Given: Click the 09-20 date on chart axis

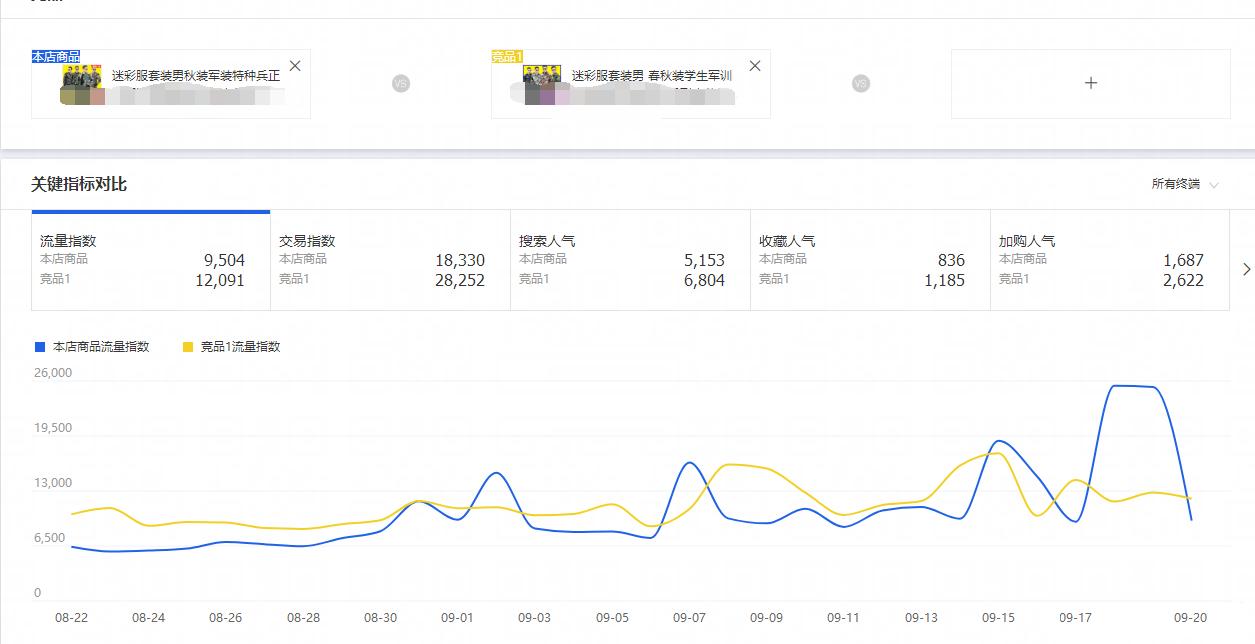Looking at the screenshot, I should tap(1189, 618).
